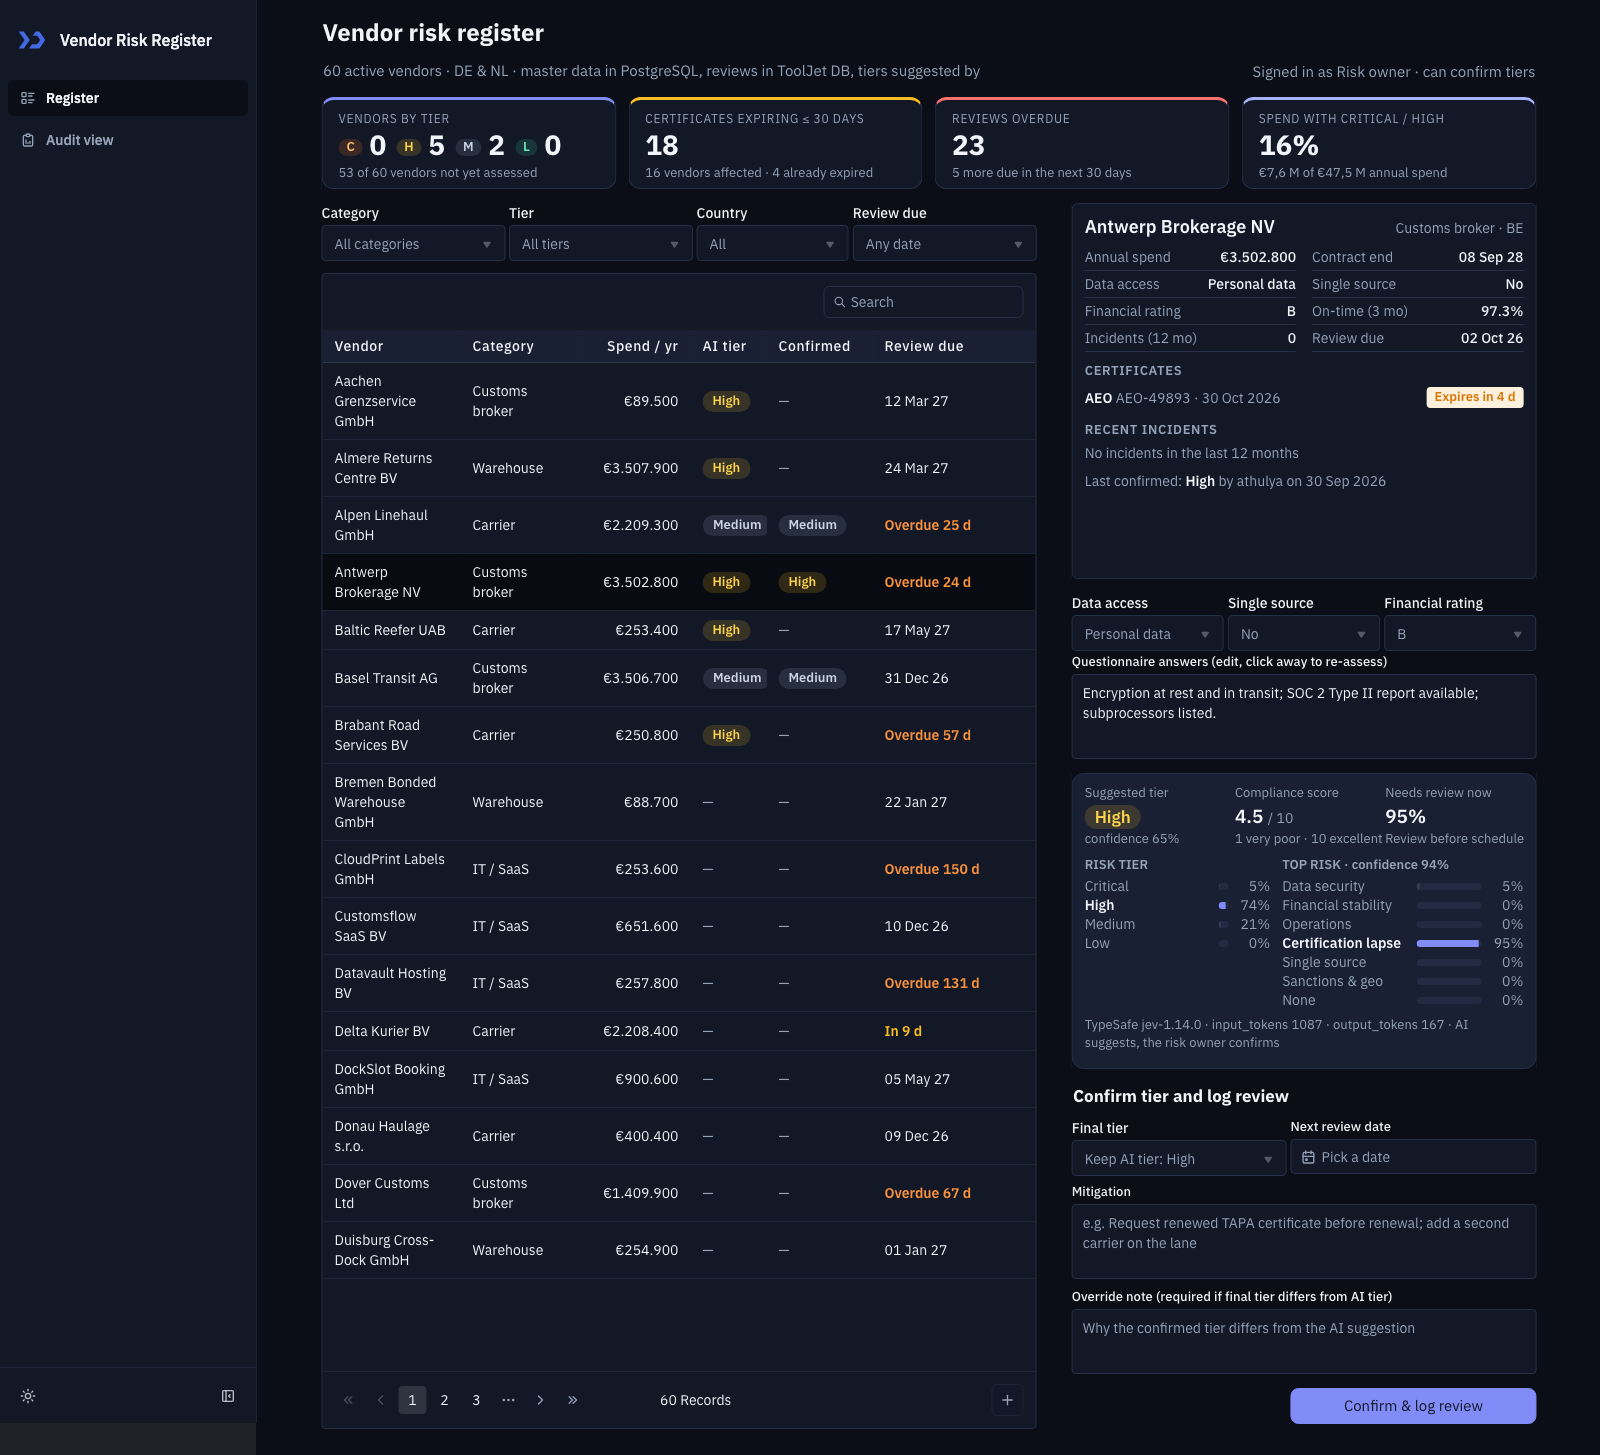Click the Reviews overdue card
Viewport: 1600px width, 1455px height.
pyautogui.click(x=1082, y=143)
